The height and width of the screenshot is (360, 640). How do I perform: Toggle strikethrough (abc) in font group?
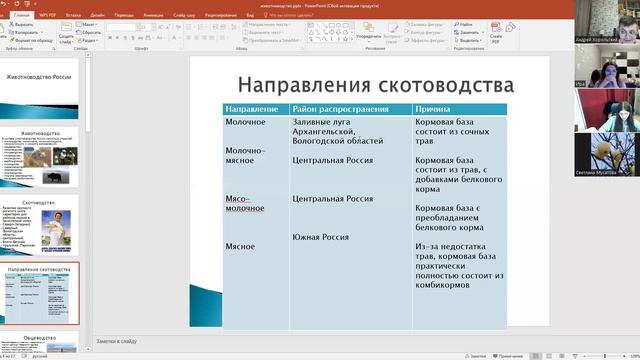pos(140,38)
